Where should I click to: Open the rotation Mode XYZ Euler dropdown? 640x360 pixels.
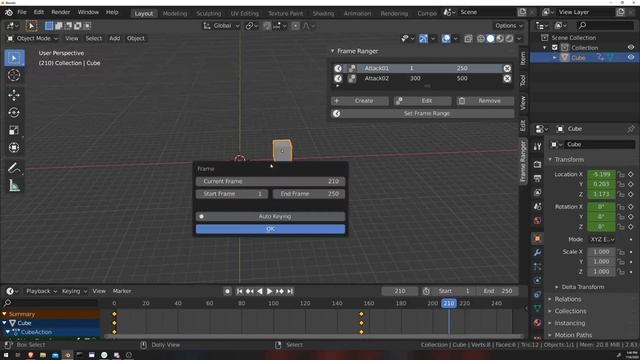[602, 239]
